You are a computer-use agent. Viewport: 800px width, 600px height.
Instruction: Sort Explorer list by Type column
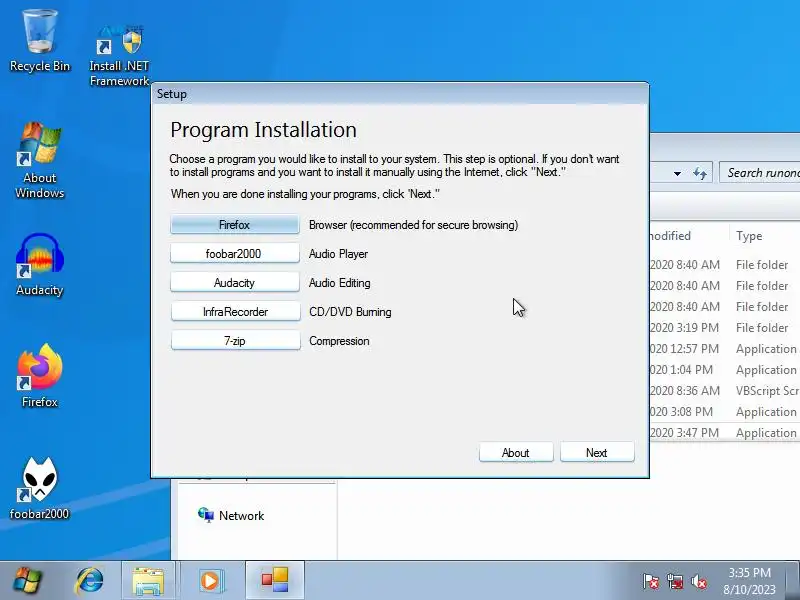pos(765,236)
